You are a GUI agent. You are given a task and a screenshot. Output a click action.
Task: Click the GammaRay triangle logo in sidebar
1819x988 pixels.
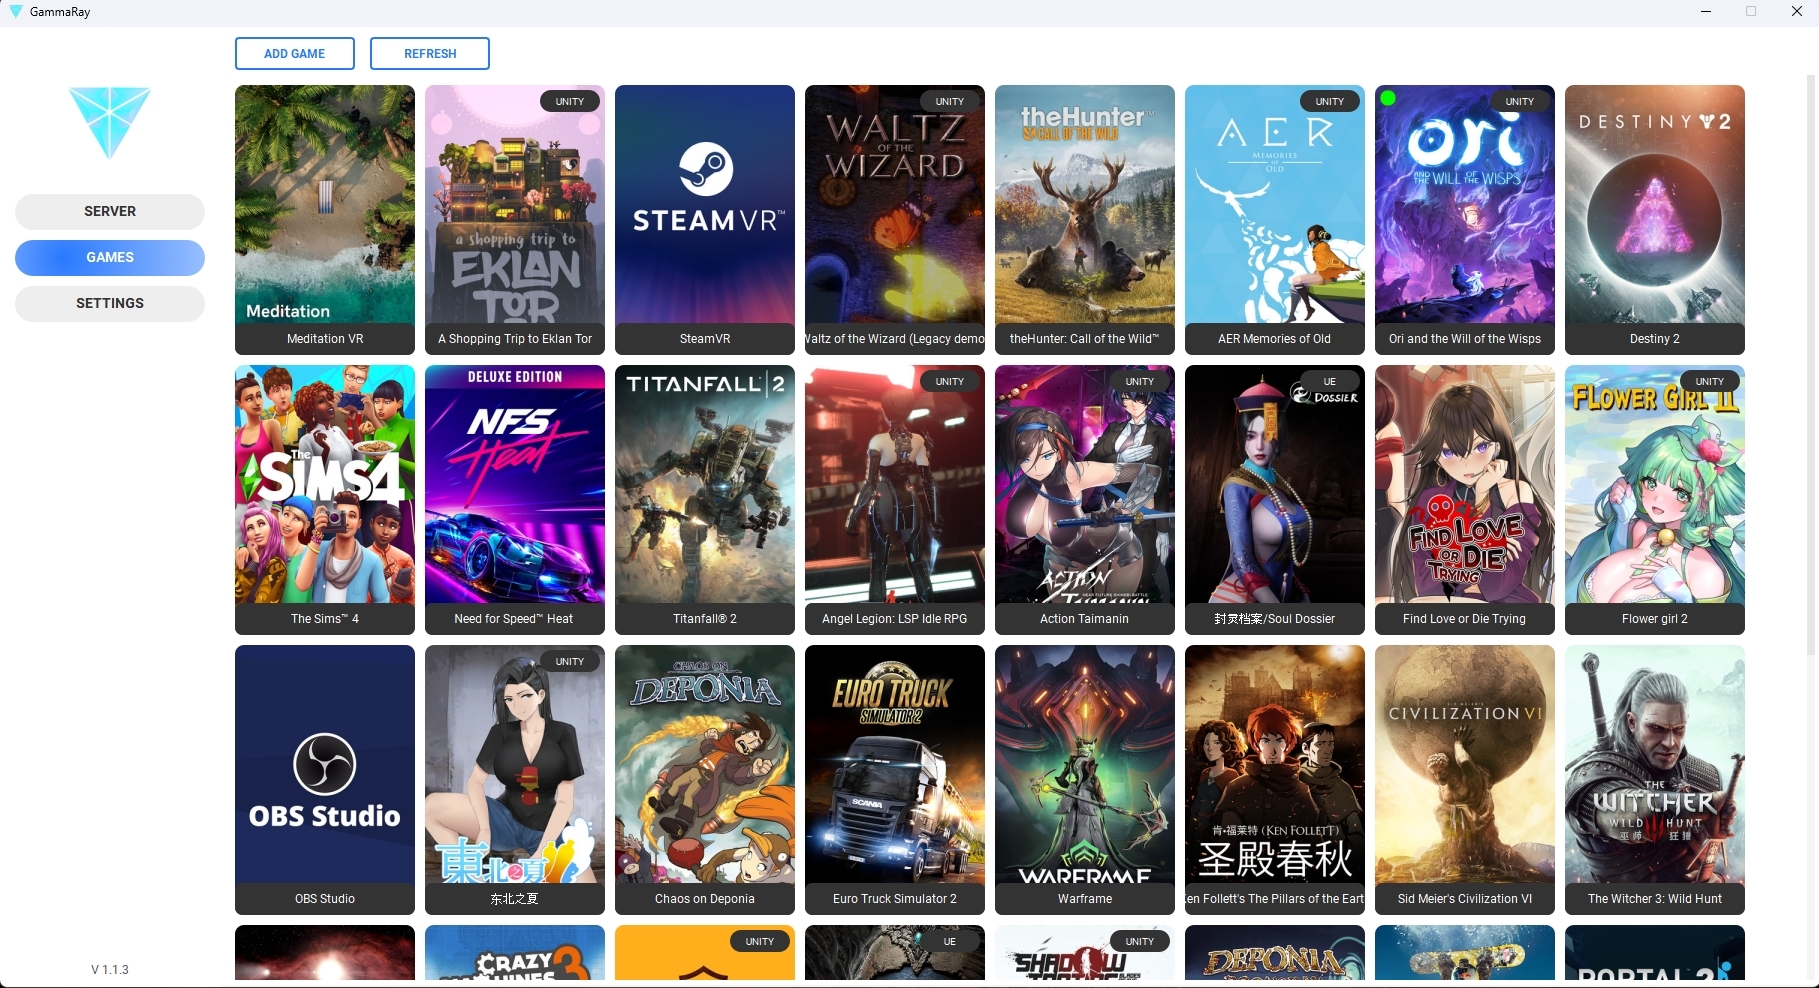110,121
